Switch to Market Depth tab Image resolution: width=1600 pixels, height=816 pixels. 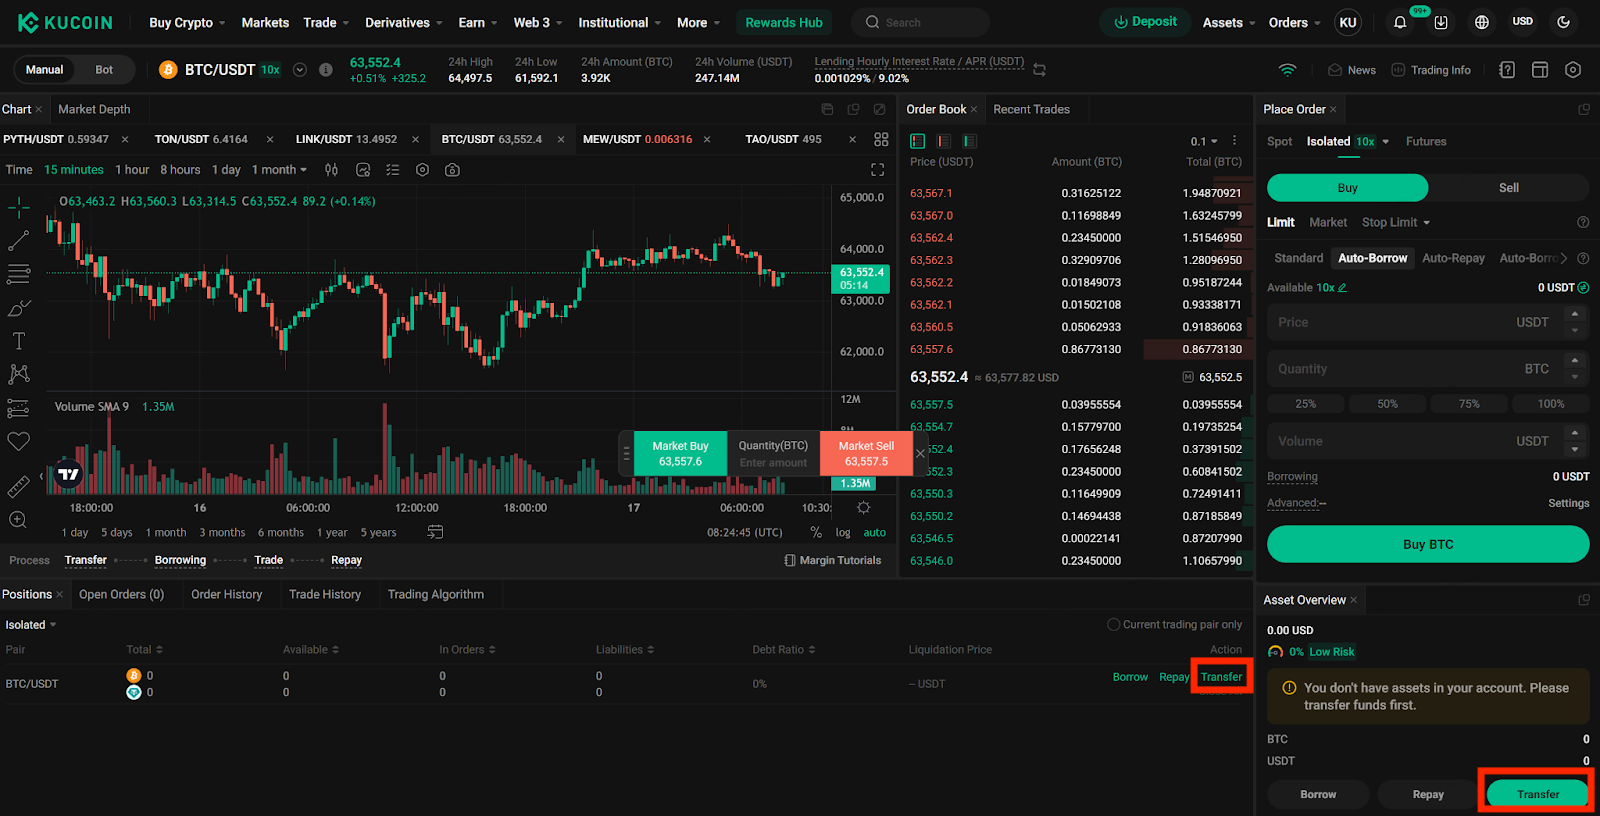point(94,109)
